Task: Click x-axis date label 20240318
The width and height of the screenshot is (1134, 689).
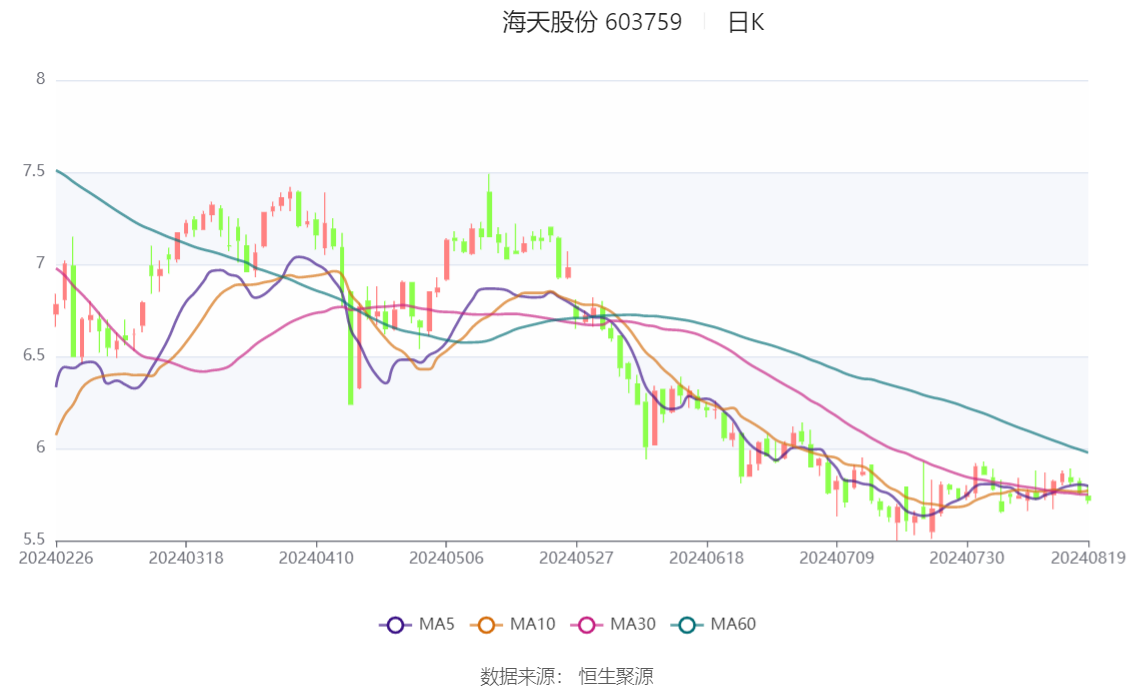Action: 186,558
